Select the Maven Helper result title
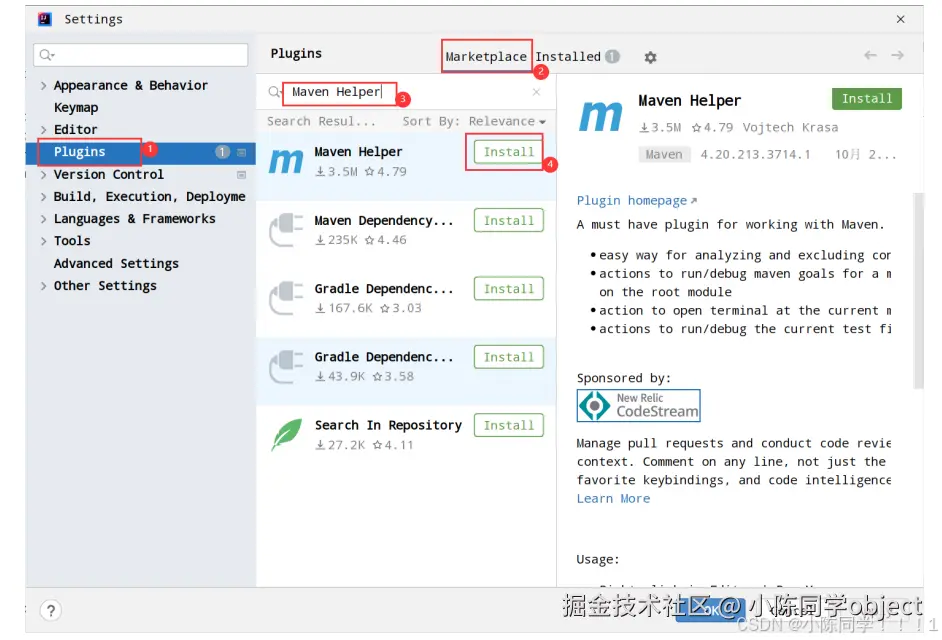The height and width of the screenshot is (640, 942). (x=358, y=152)
